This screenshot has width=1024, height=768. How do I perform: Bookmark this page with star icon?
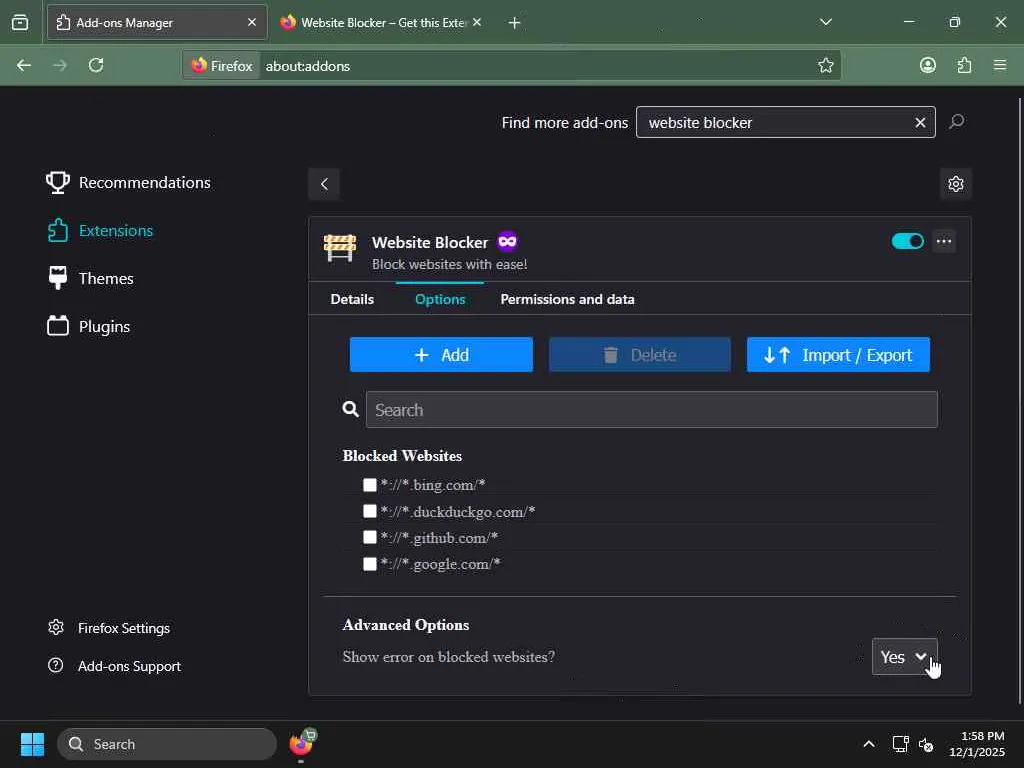pyautogui.click(x=825, y=65)
